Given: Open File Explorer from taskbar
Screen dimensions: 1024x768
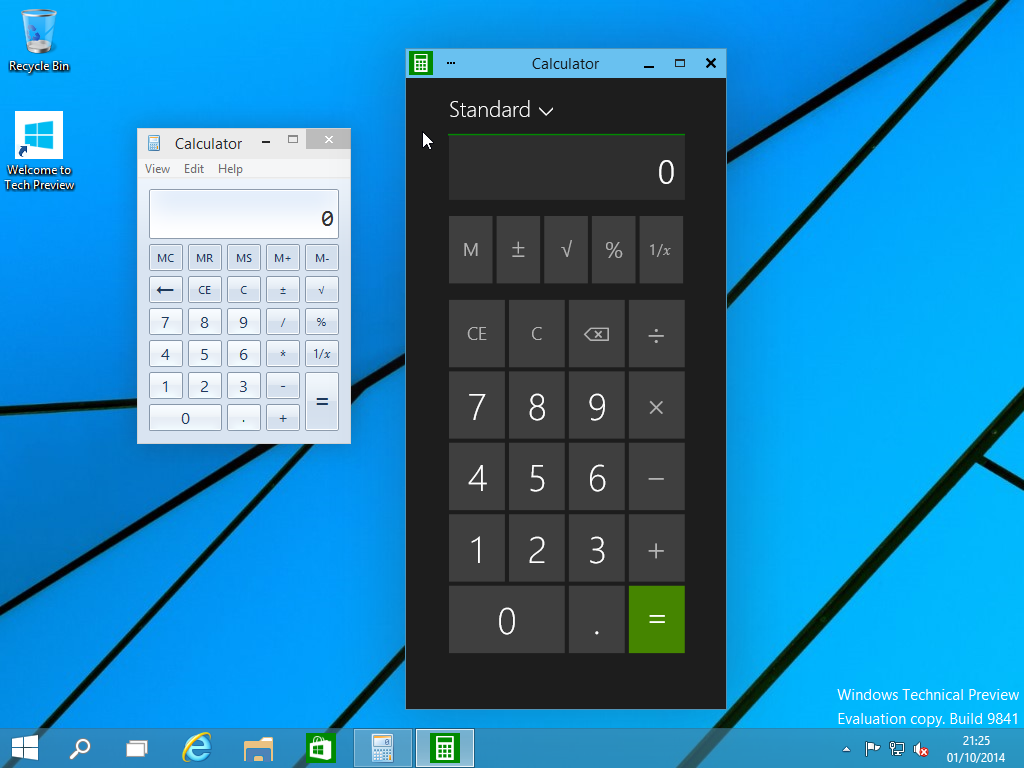Looking at the screenshot, I should tap(259, 748).
